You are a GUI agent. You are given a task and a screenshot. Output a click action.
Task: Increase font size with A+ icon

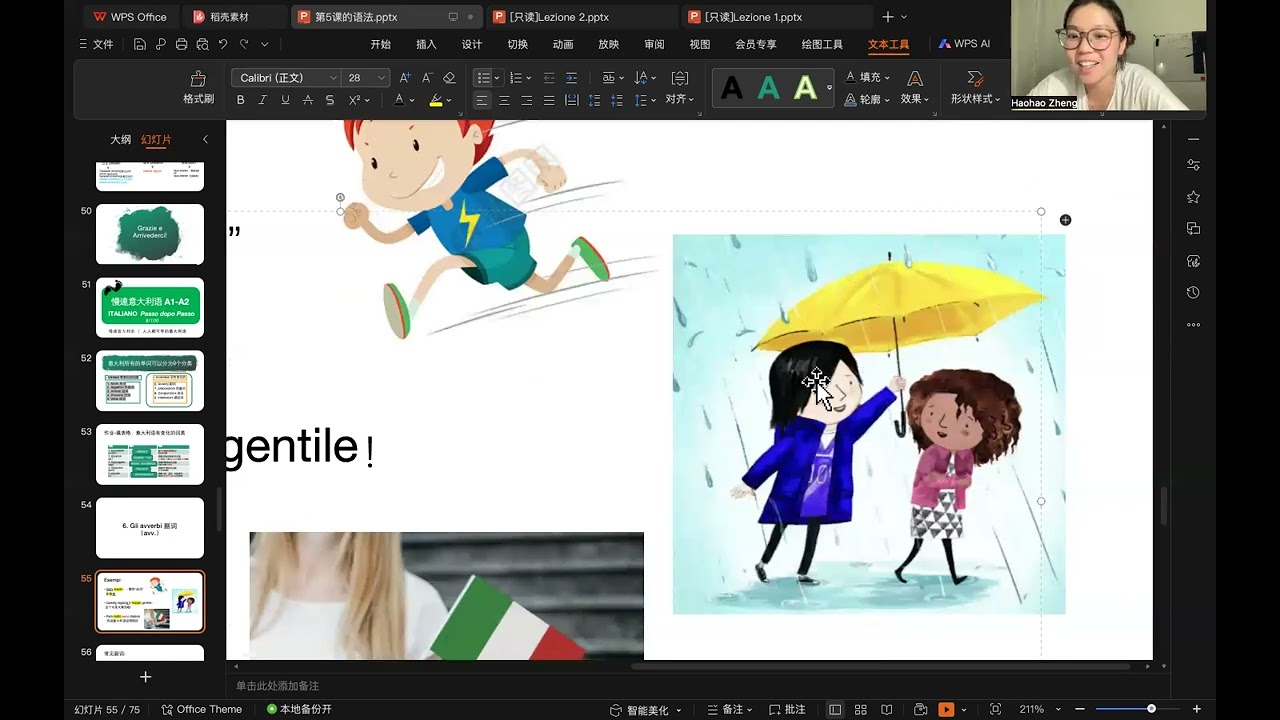[405, 78]
